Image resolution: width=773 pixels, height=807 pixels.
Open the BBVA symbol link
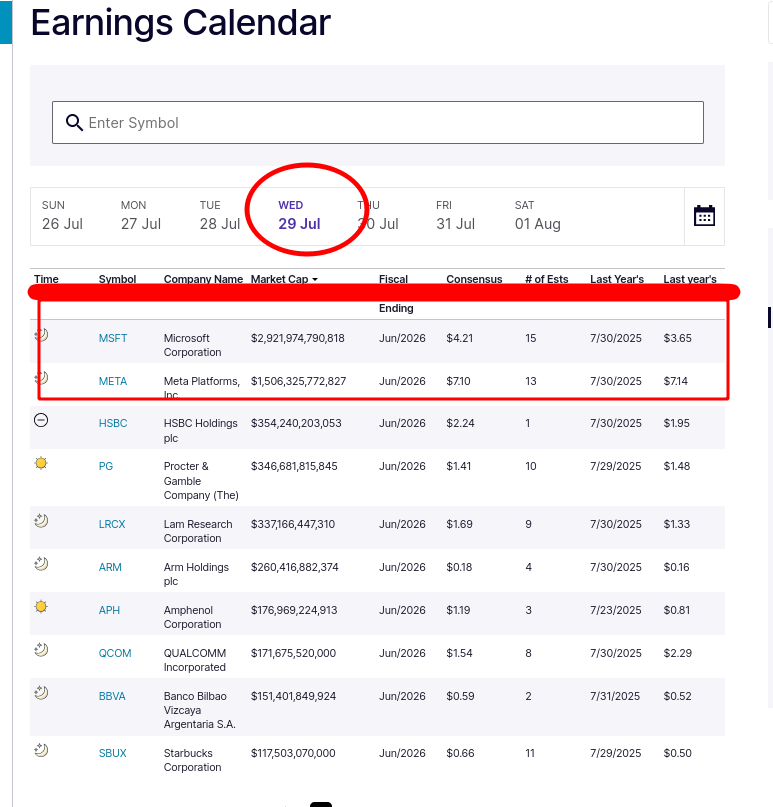112,696
